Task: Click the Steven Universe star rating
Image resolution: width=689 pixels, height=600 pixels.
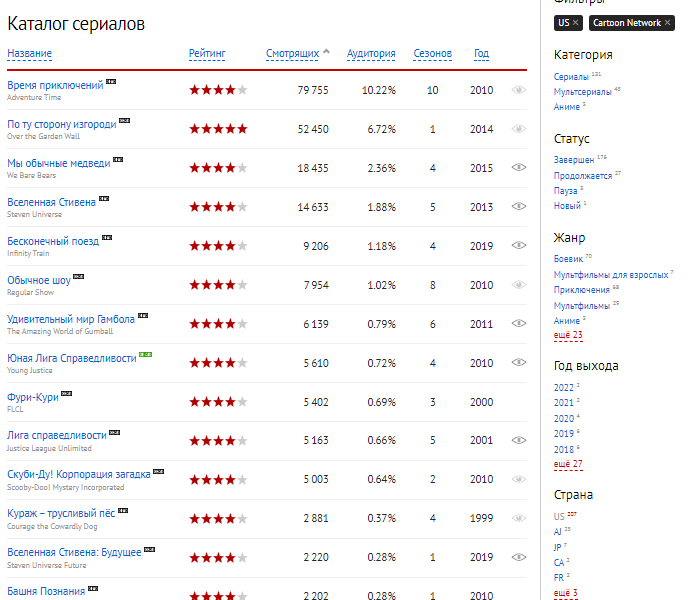Action: pyautogui.click(x=218, y=207)
